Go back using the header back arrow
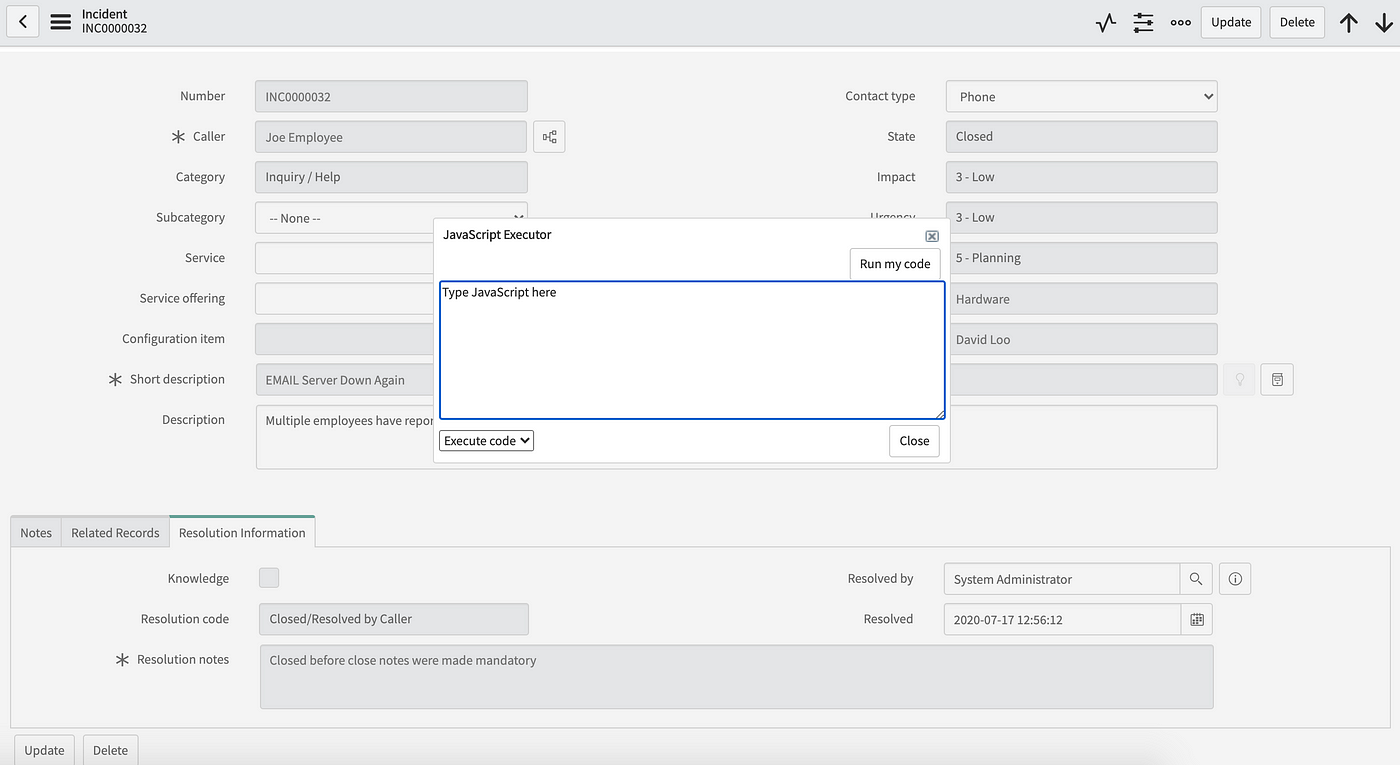The height and width of the screenshot is (765, 1400). click(x=22, y=21)
